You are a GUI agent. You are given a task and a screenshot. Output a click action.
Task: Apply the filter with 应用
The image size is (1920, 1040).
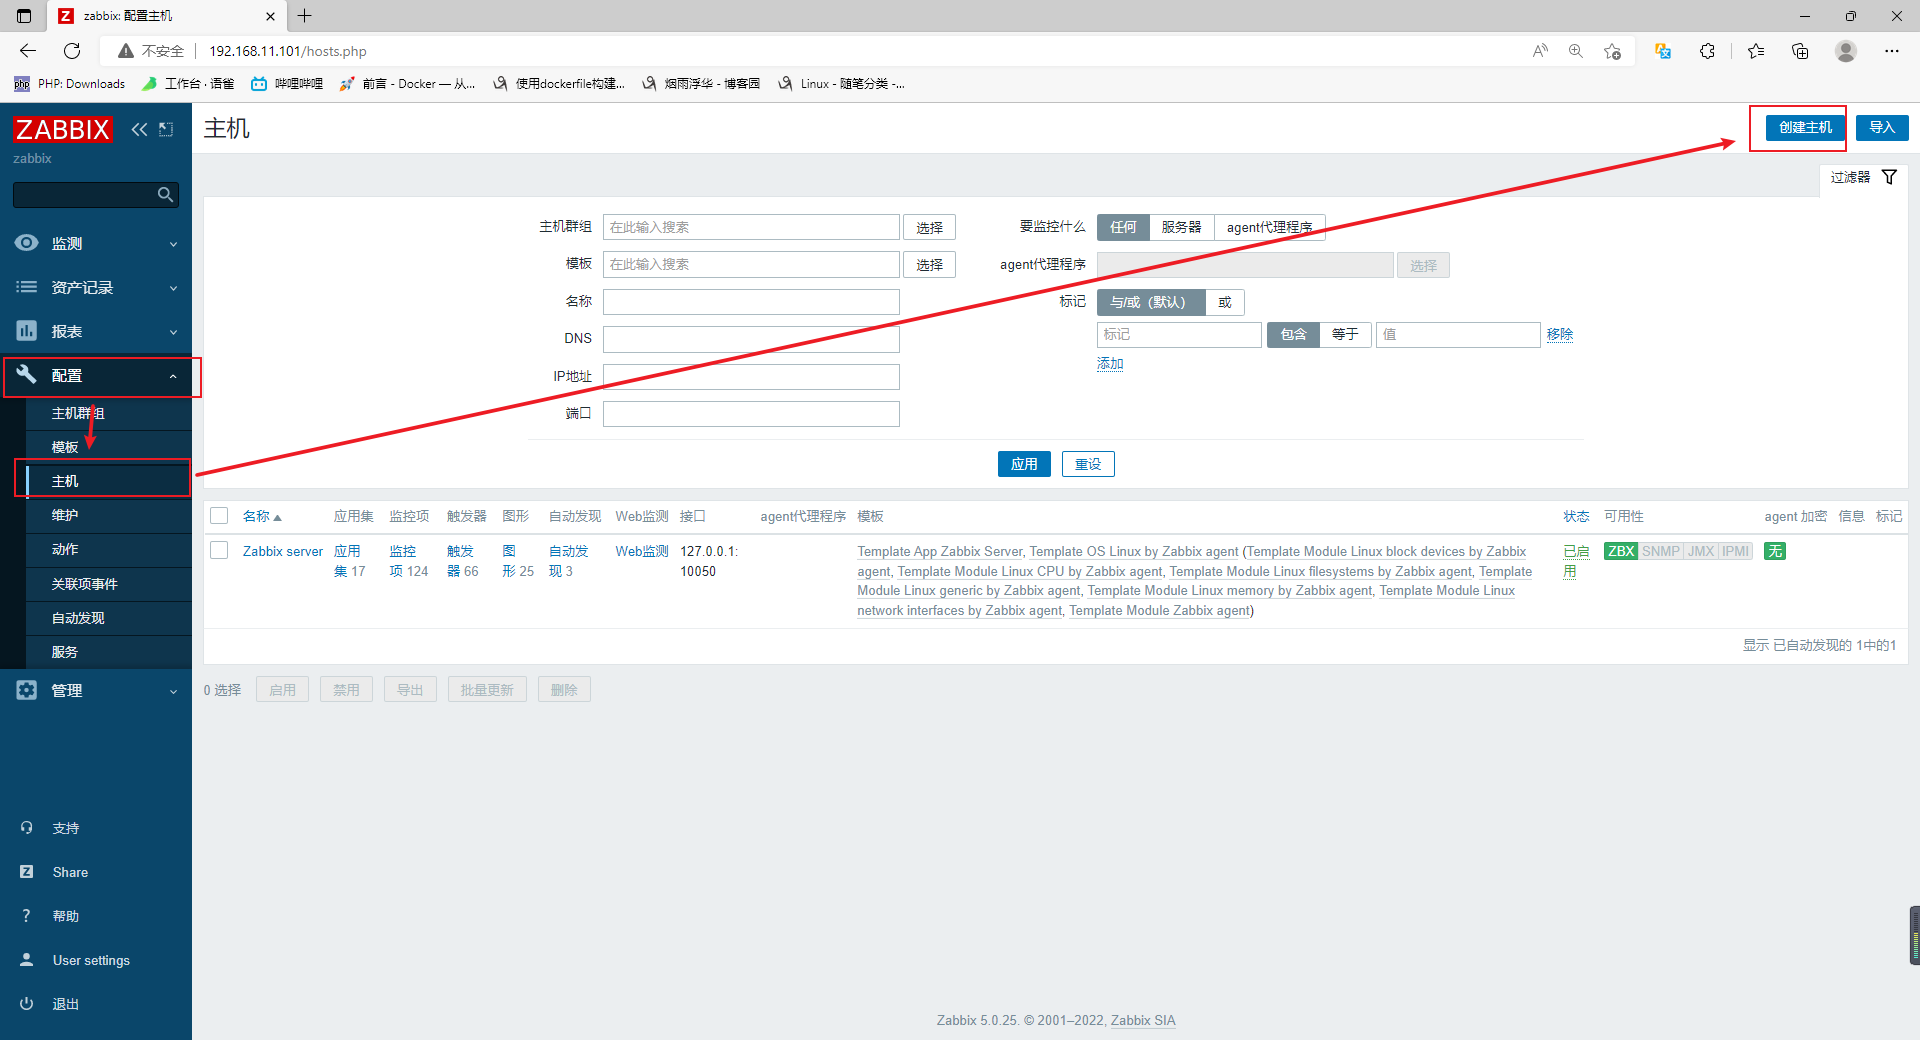tap(1024, 464)
